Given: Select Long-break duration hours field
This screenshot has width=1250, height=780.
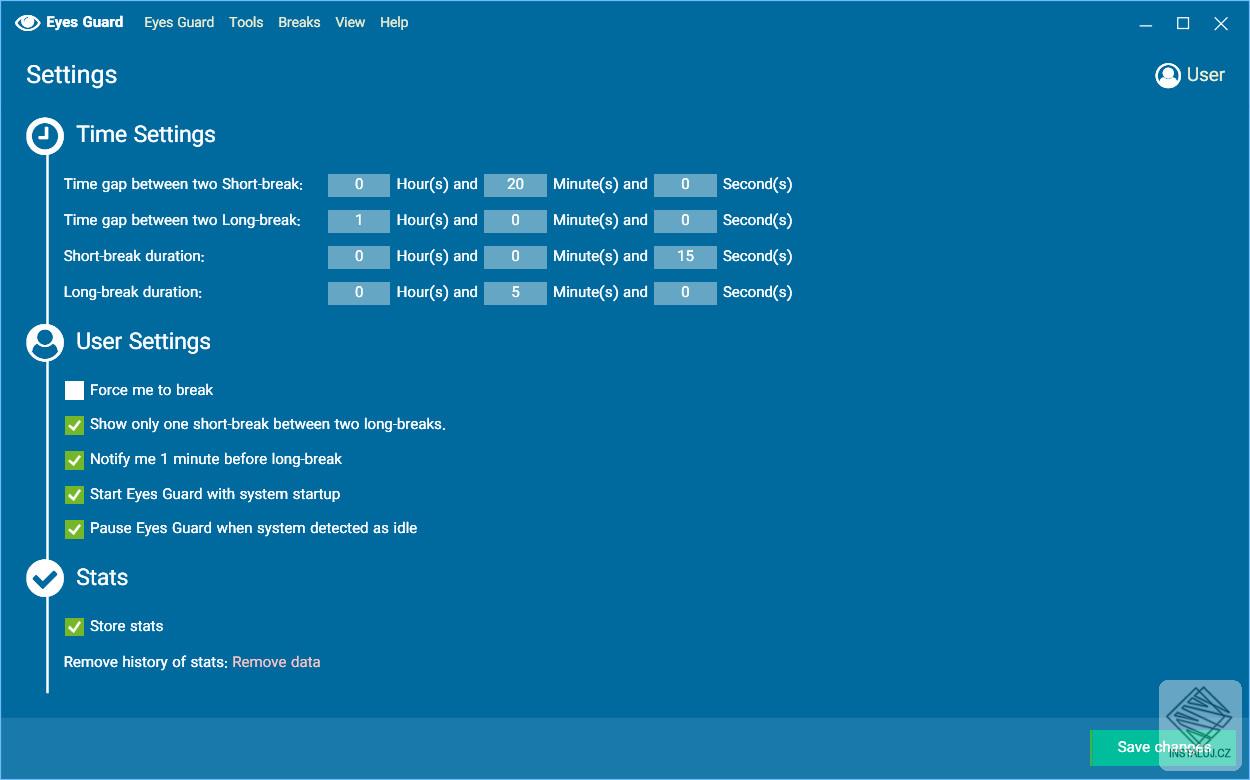Looking at the screenshot, I should (x=359, y=293).
